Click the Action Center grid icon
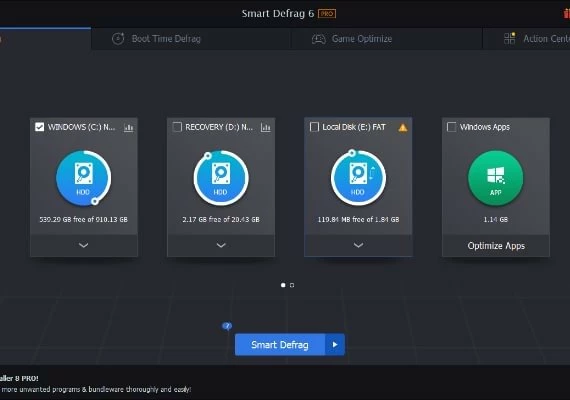This screenshot has height=400, width=570. [x=509, y=39]
